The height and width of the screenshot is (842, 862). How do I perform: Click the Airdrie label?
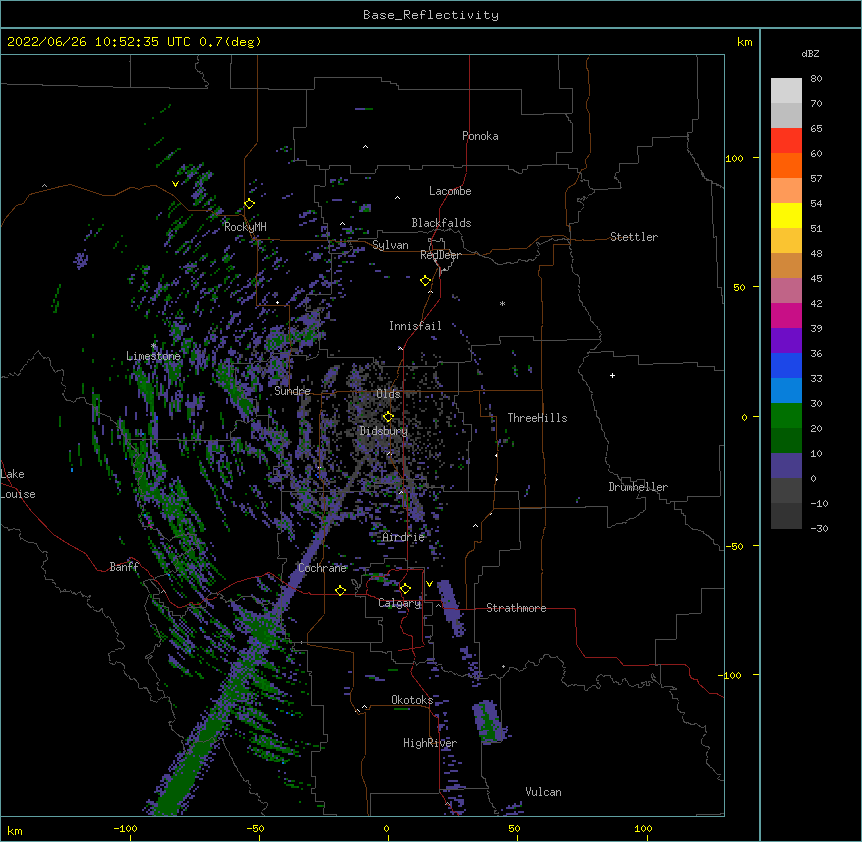[x=404, y=537]
